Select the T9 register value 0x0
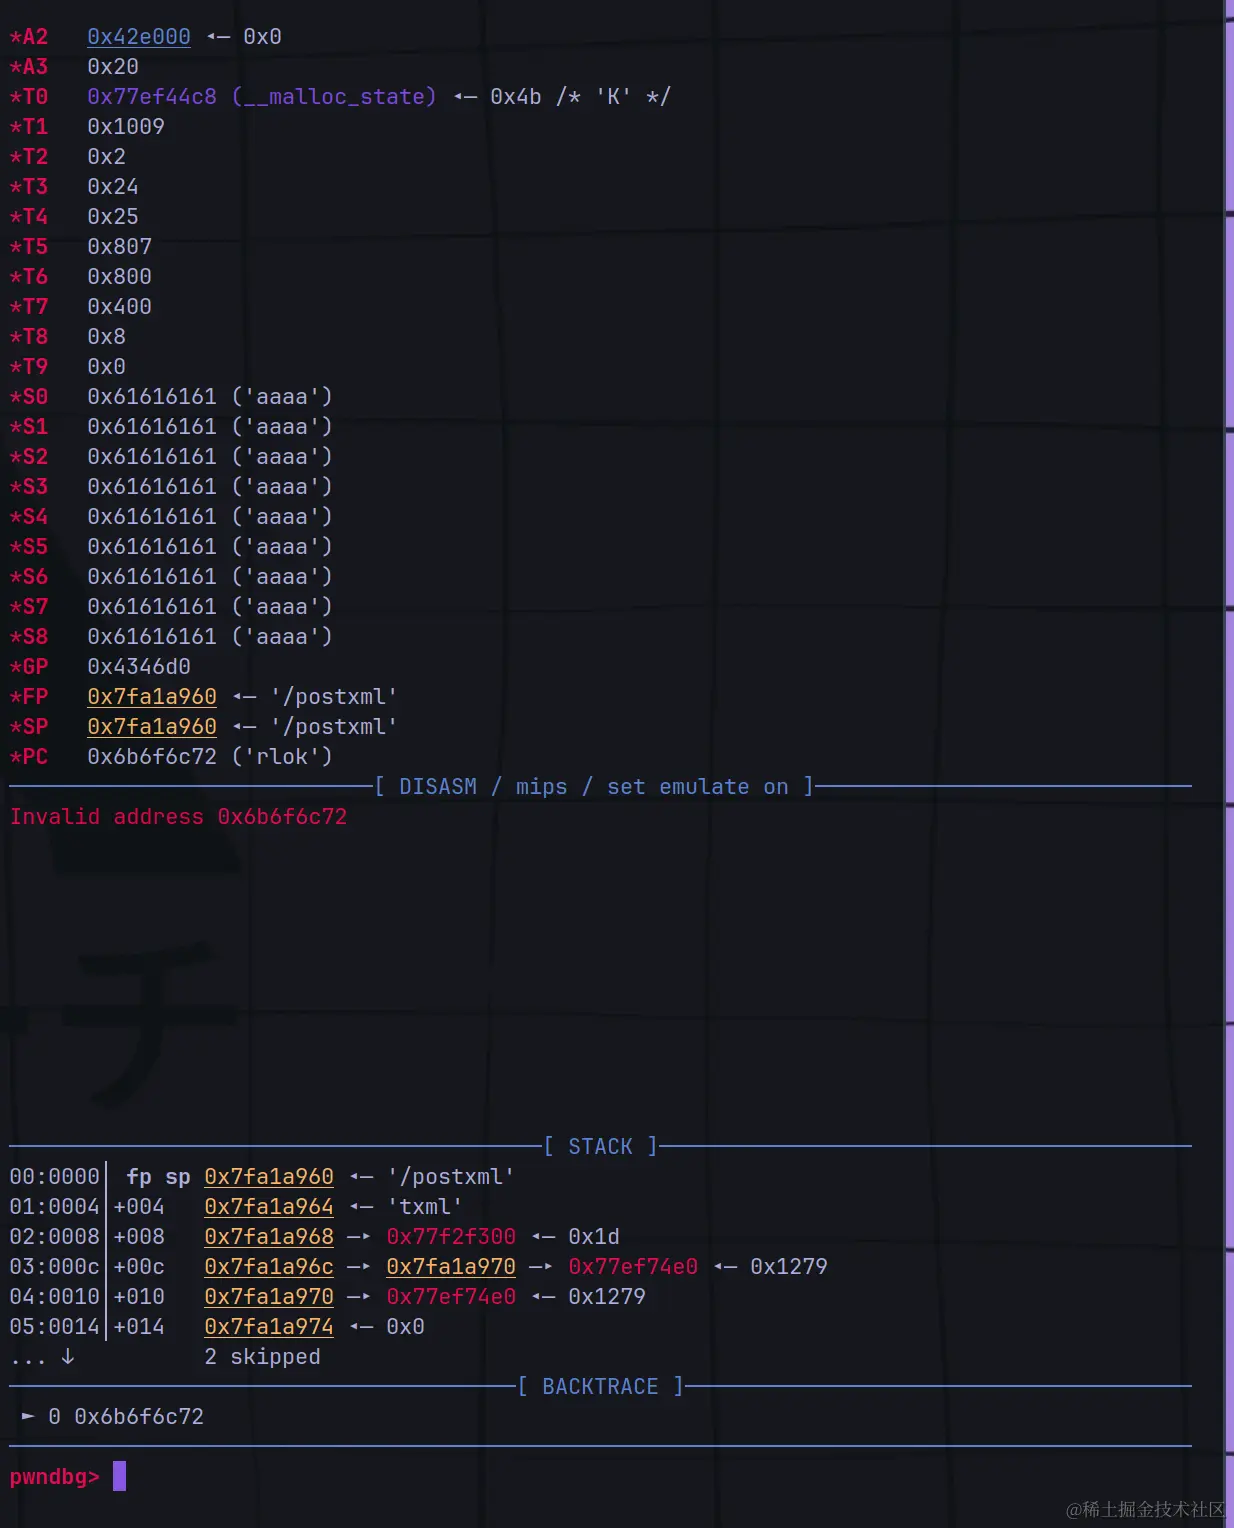The height and width of the screenshot is (1528, 1234). click(106, 367)
